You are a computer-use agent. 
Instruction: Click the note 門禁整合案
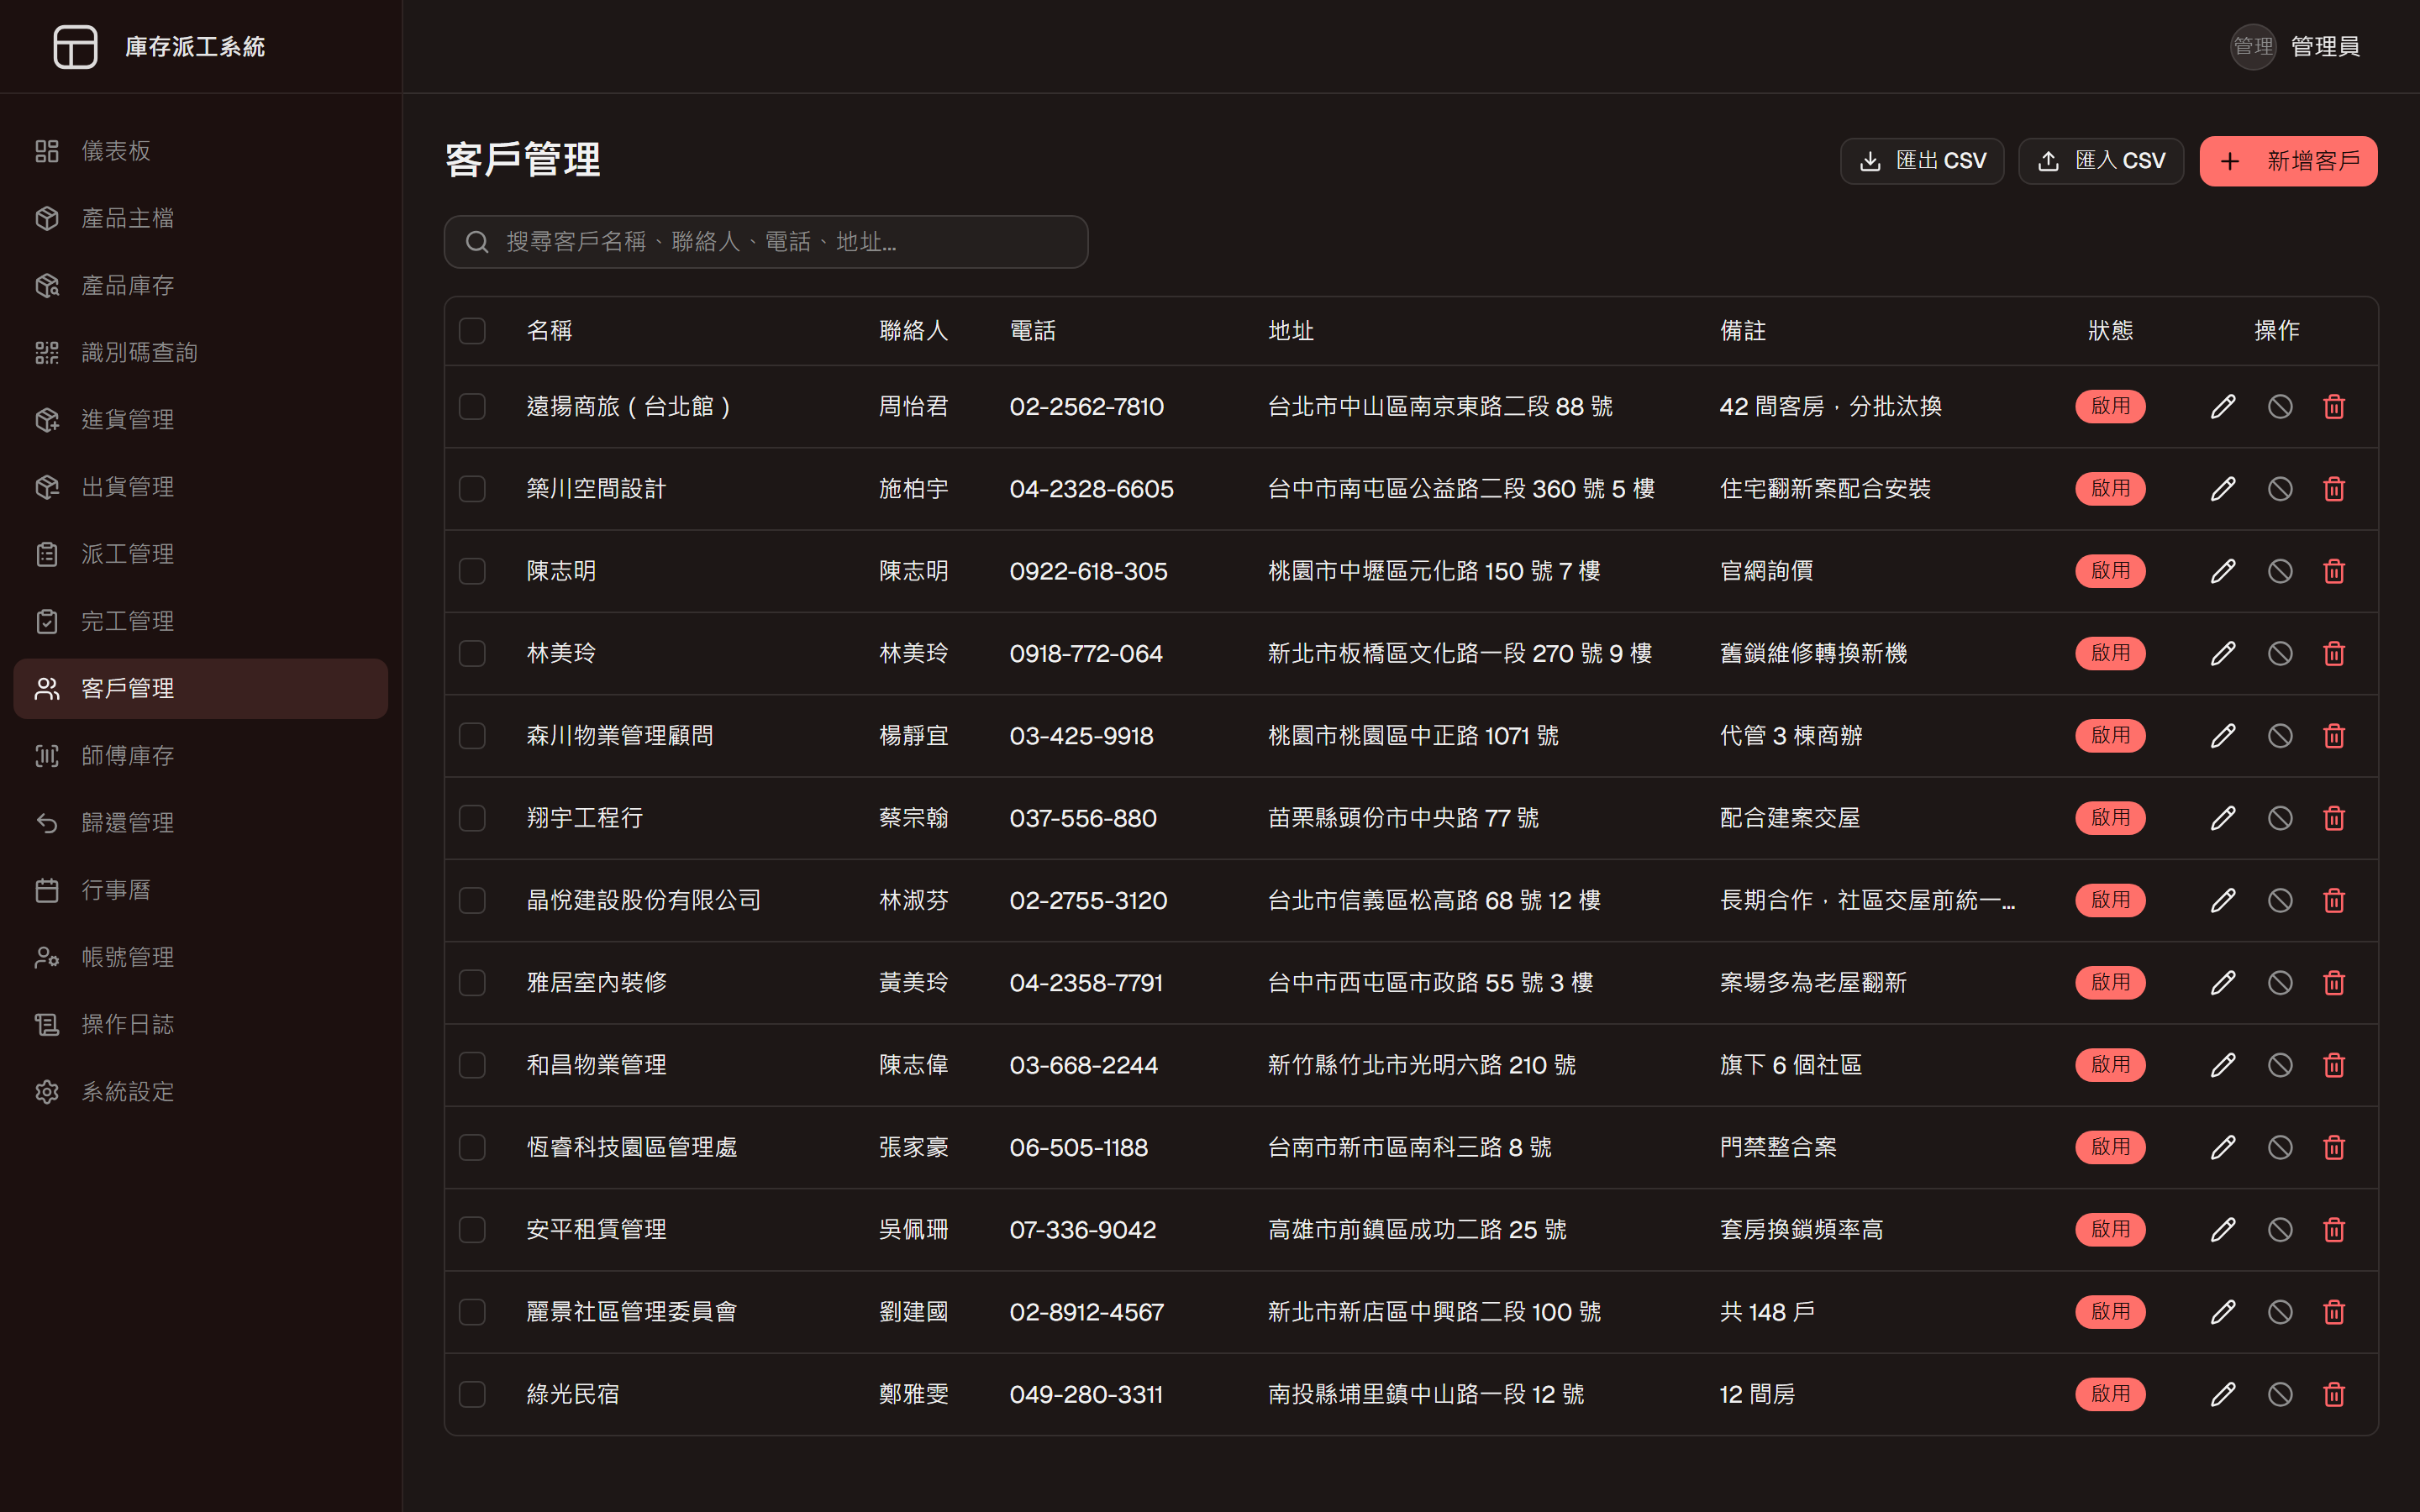1778,1148
